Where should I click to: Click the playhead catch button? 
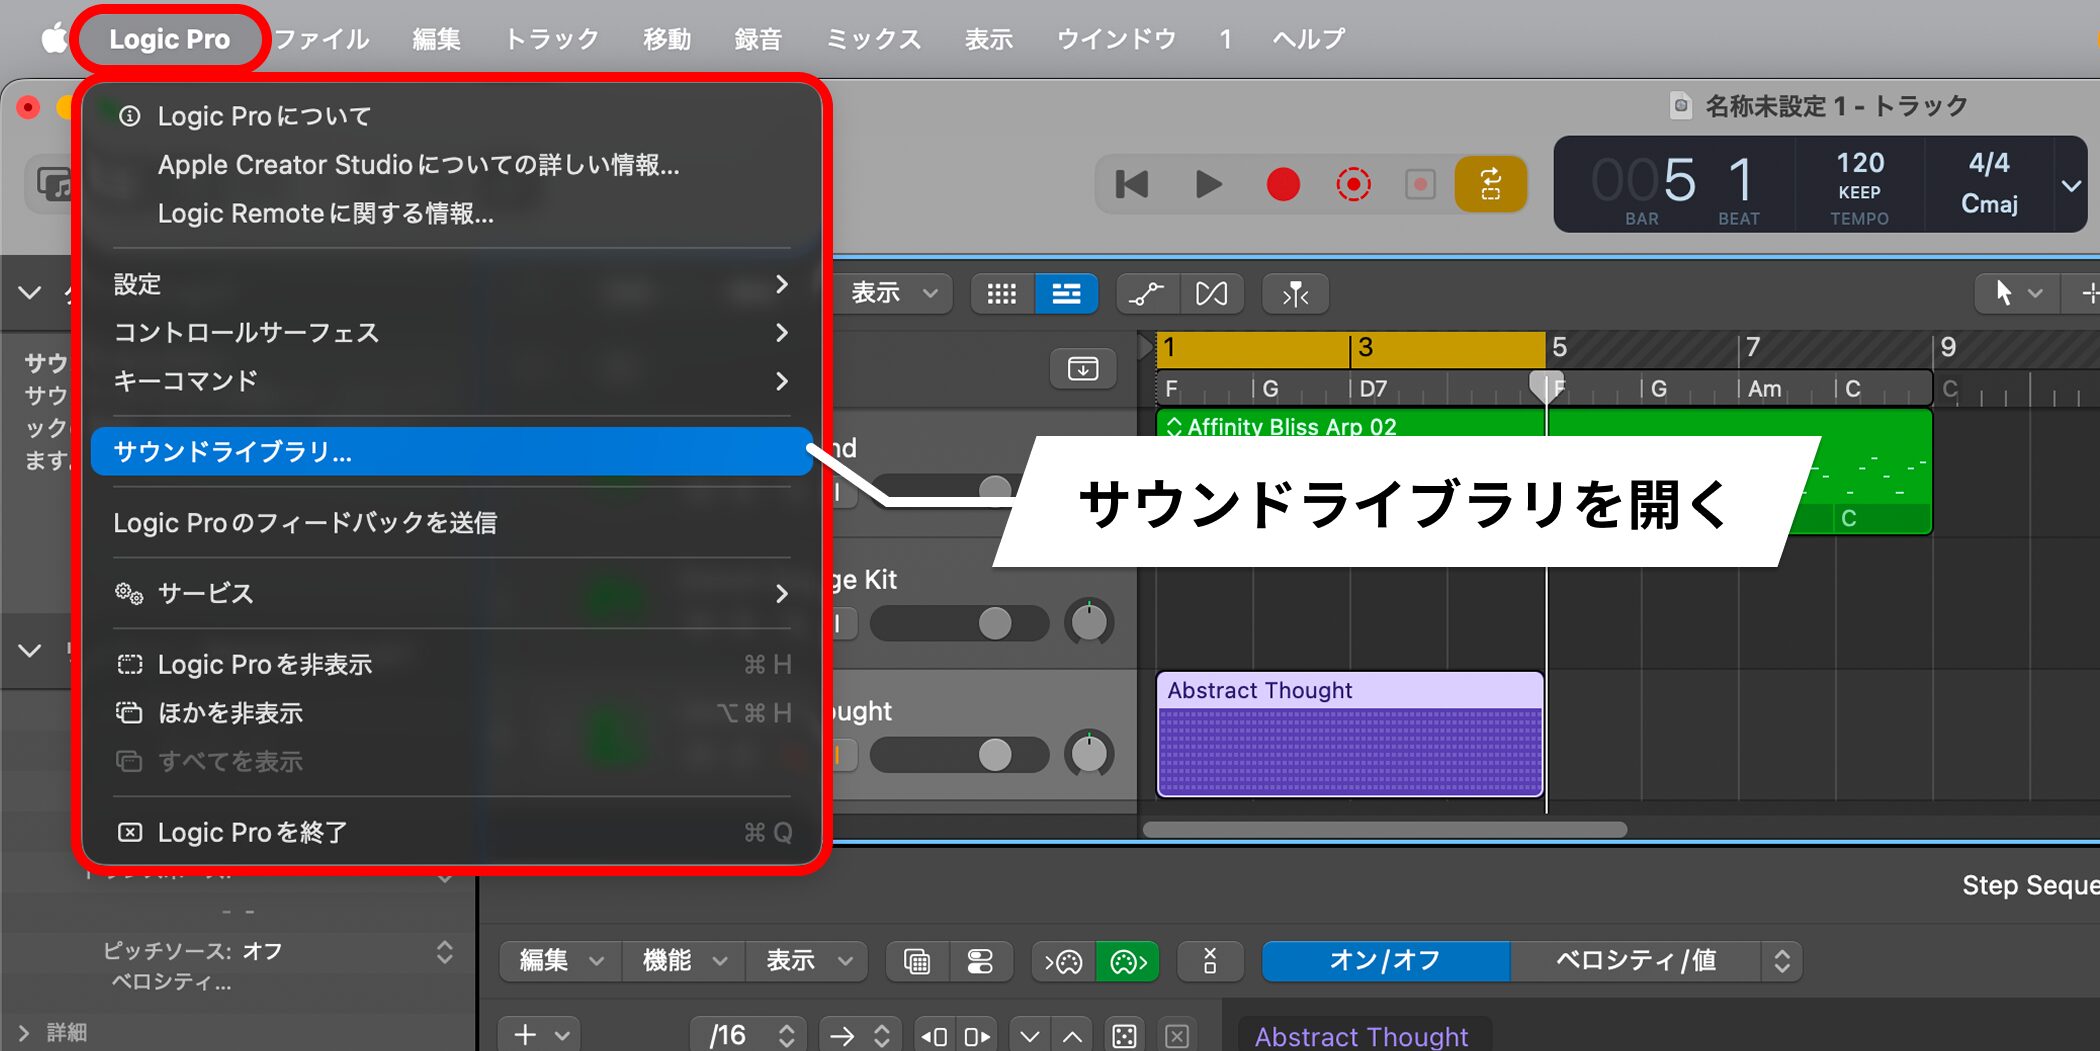pos(1295,294)
